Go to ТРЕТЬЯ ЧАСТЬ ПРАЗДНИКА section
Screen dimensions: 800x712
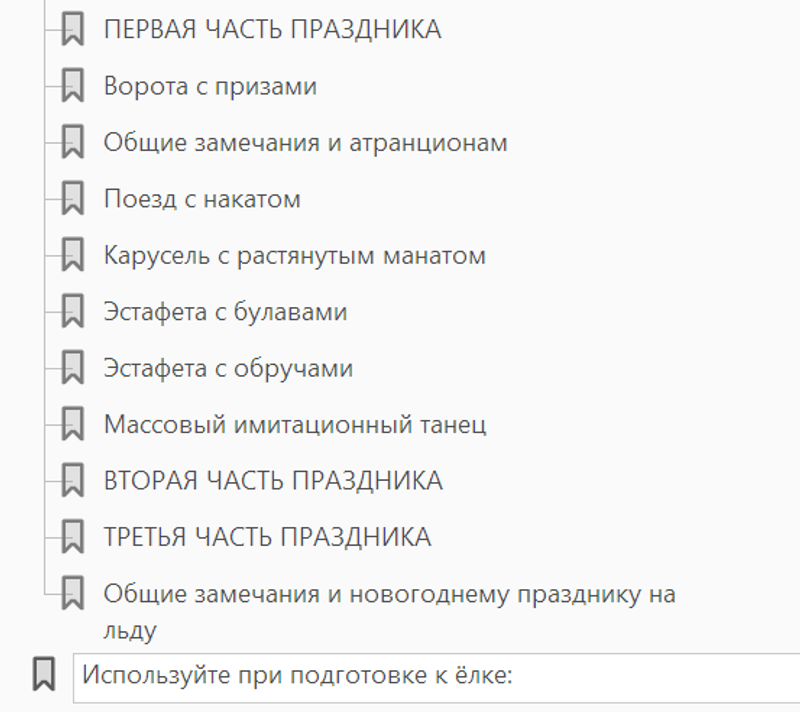pos(267,537)
